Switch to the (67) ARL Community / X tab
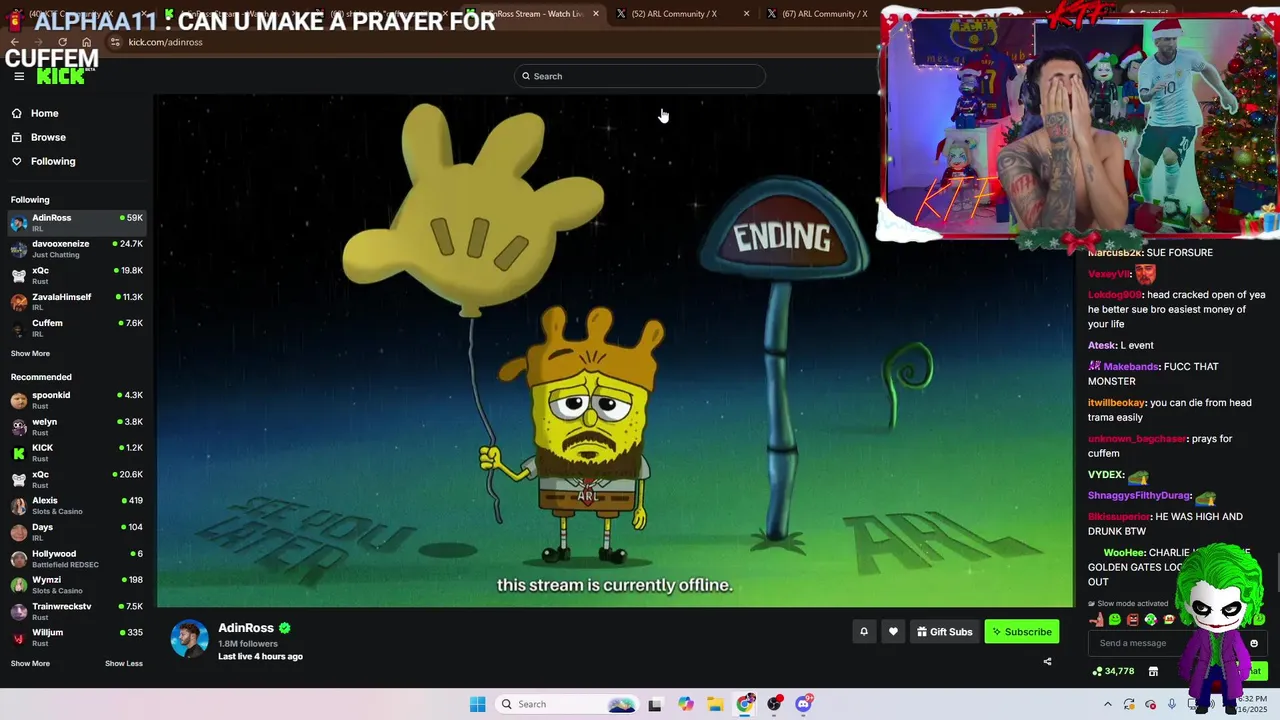Screen dimensions: 1280x720 826,14
